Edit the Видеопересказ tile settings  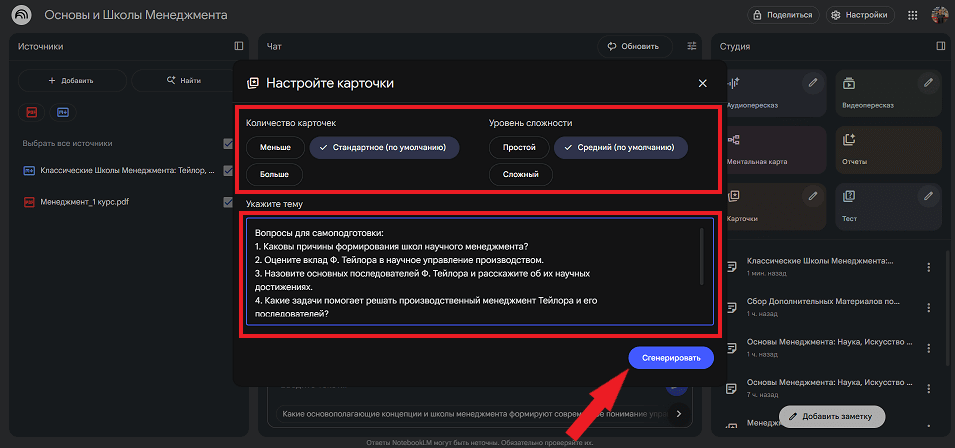[928, 83]
